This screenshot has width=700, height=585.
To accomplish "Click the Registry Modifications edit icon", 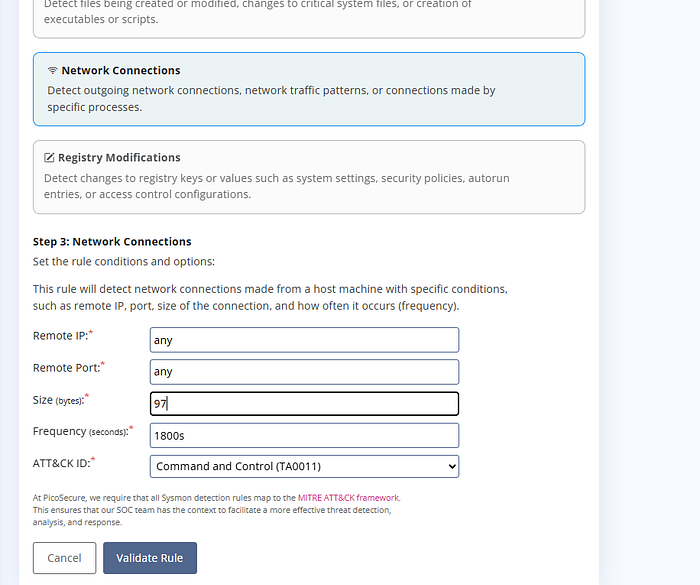I will (49, 158).
